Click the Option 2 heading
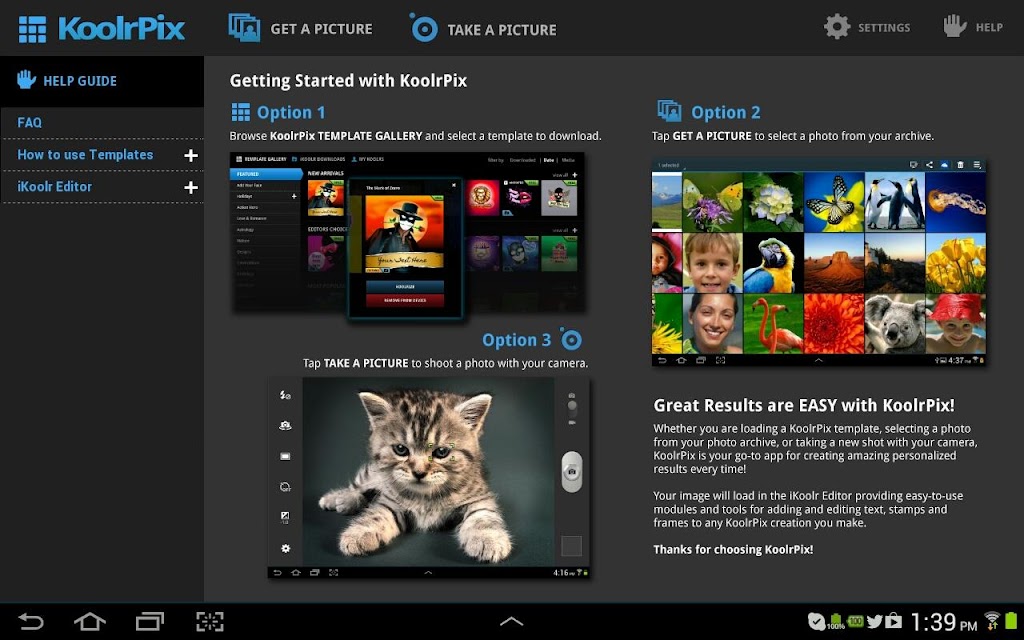1024x640 pixels. coord(726,112)
